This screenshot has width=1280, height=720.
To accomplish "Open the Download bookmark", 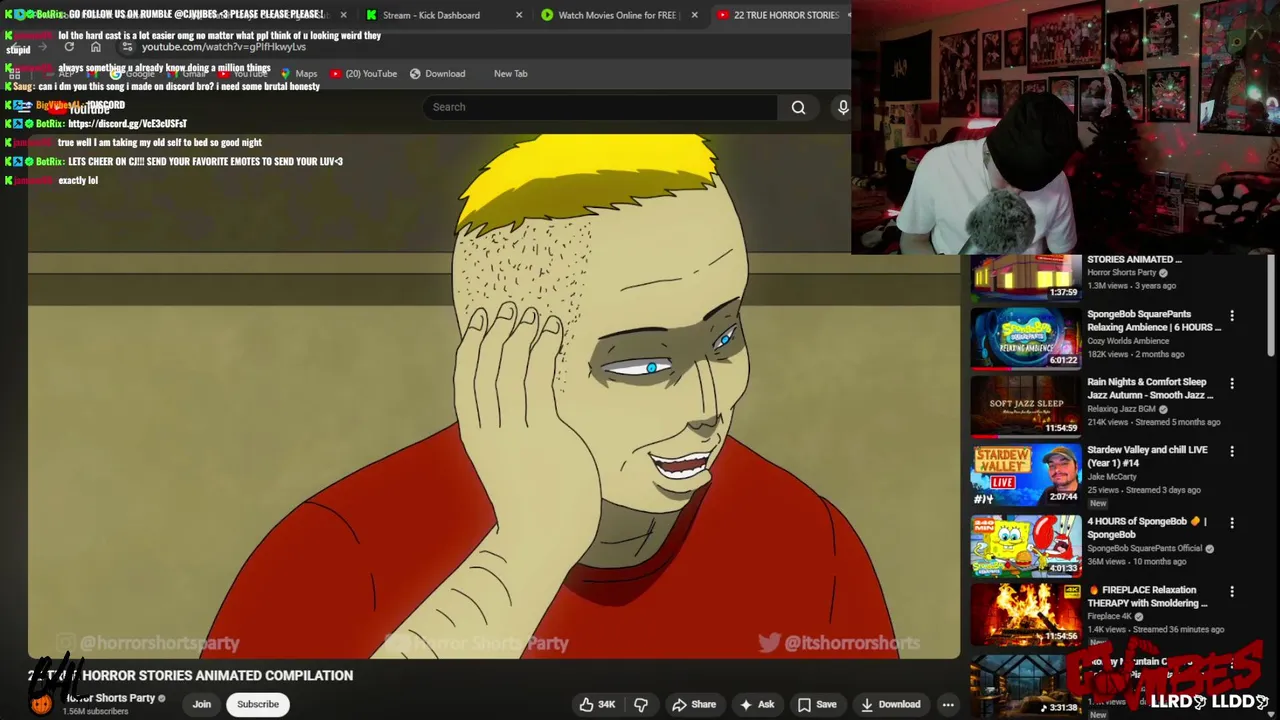I will 437,73.
